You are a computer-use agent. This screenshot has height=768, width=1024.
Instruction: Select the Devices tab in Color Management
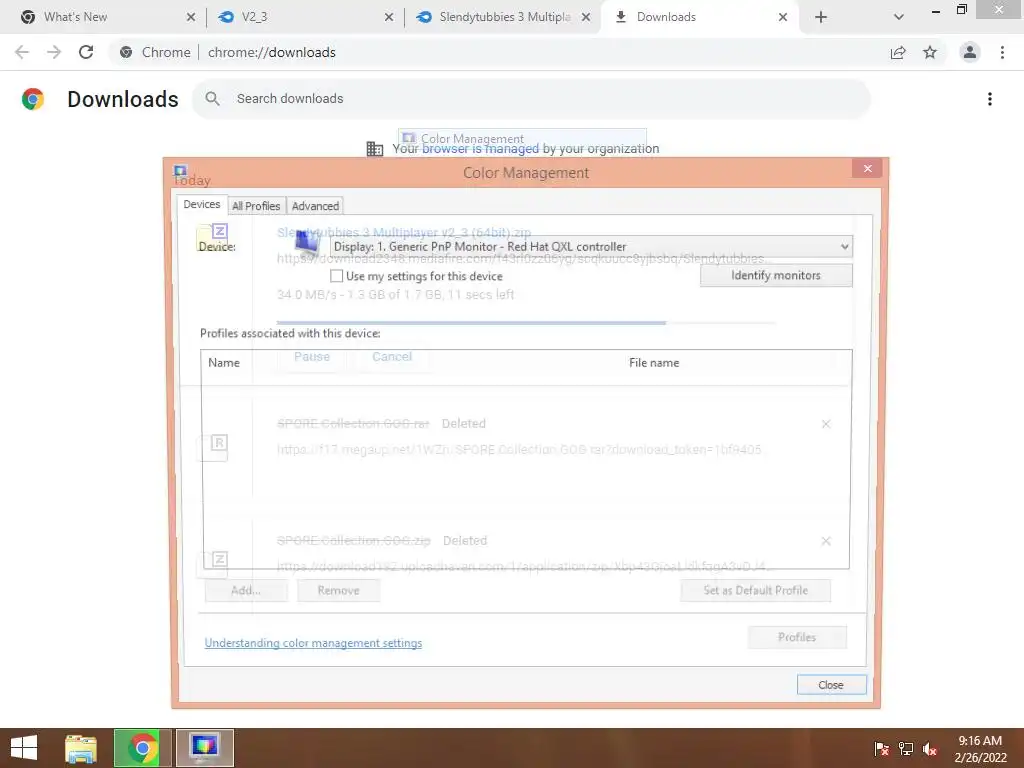202,204
